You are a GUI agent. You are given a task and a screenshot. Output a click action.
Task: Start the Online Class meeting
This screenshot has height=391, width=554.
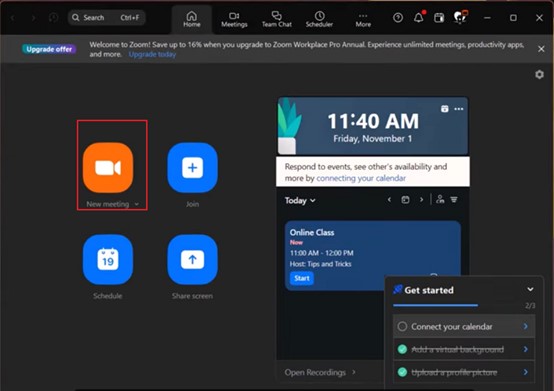coord(302,278)
